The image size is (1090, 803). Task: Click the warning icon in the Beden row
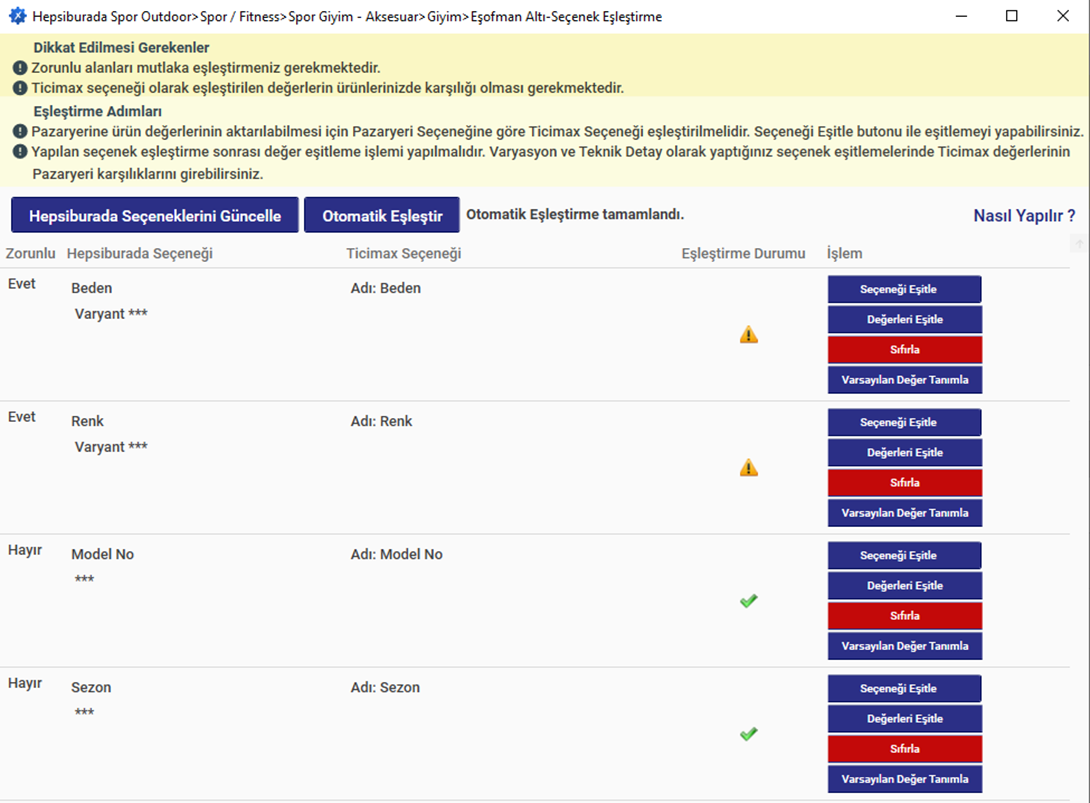(749, 335)
